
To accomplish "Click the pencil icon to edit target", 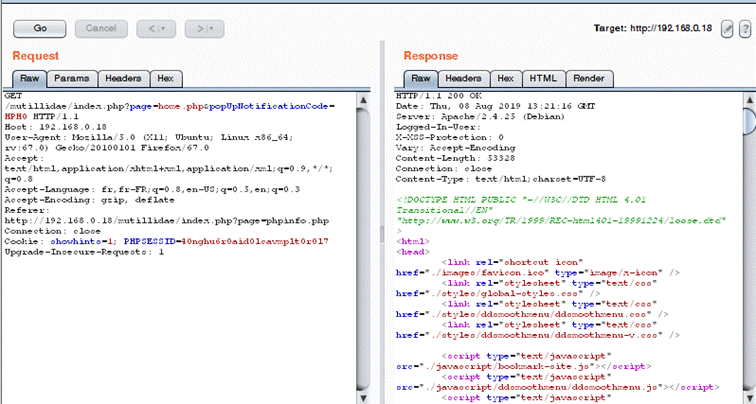I will [x=727, y=29].
